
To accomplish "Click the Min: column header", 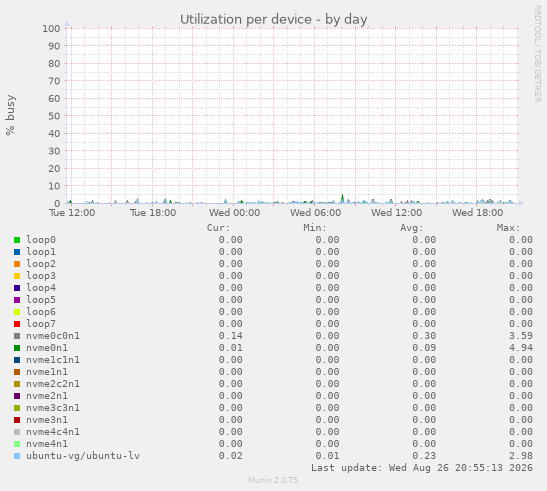I will [x=315, y=228].
